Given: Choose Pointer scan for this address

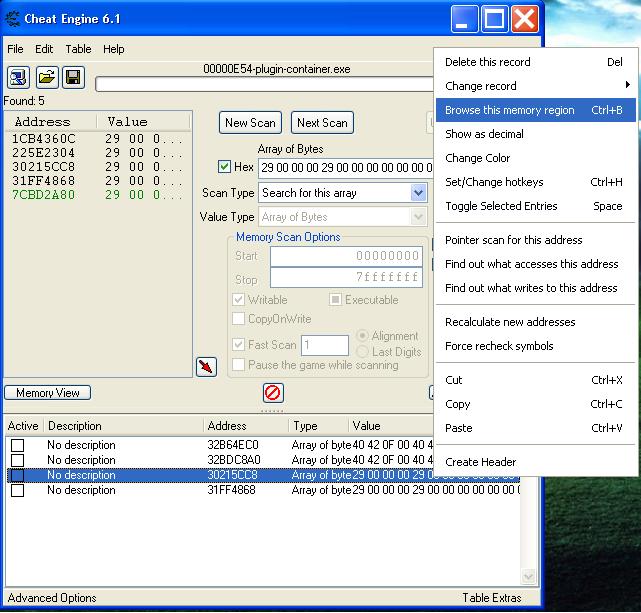Looking at the screenshot, I should [536, 240].
